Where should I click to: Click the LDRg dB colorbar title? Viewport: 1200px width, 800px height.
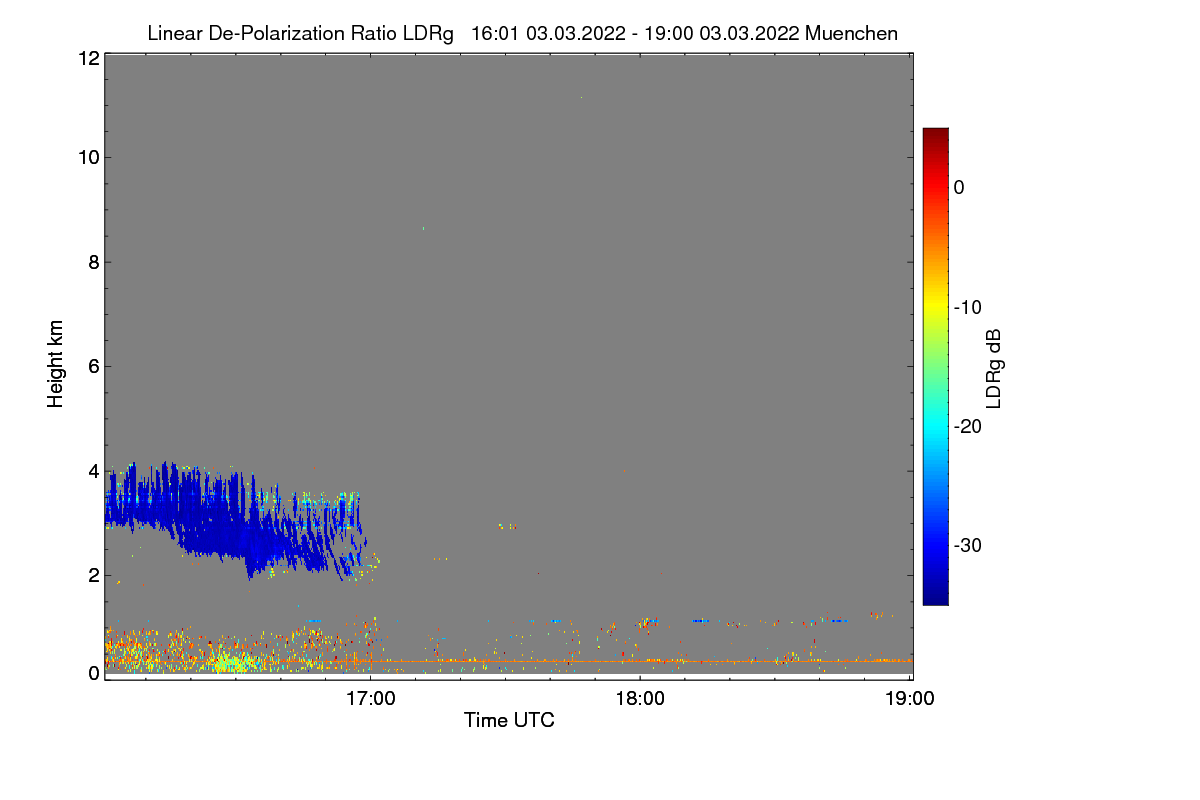tap(994, 367)
